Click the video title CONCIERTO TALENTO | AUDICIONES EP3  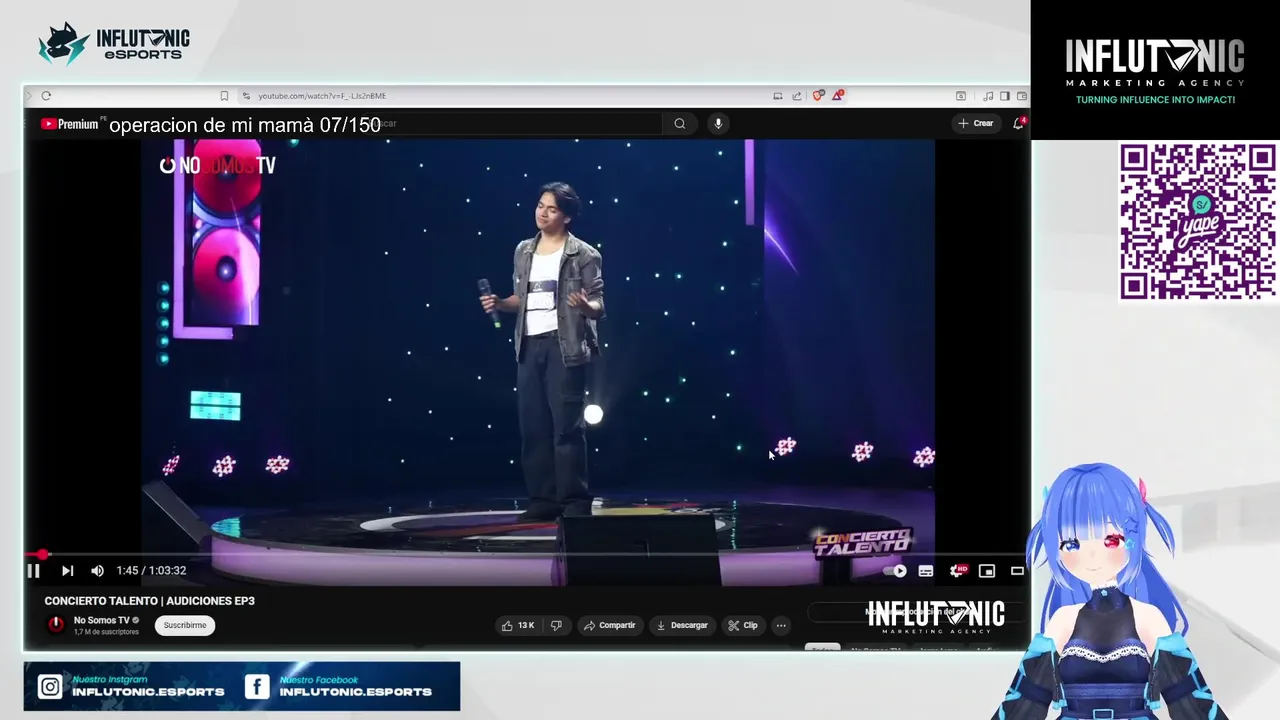(x=149, y=601)
